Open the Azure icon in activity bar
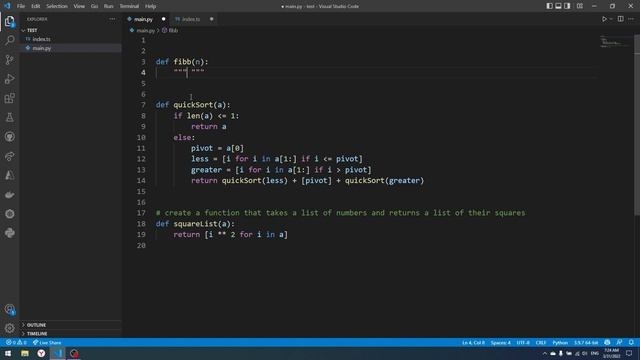Screen dimensions: 640x360 [9, 175]
